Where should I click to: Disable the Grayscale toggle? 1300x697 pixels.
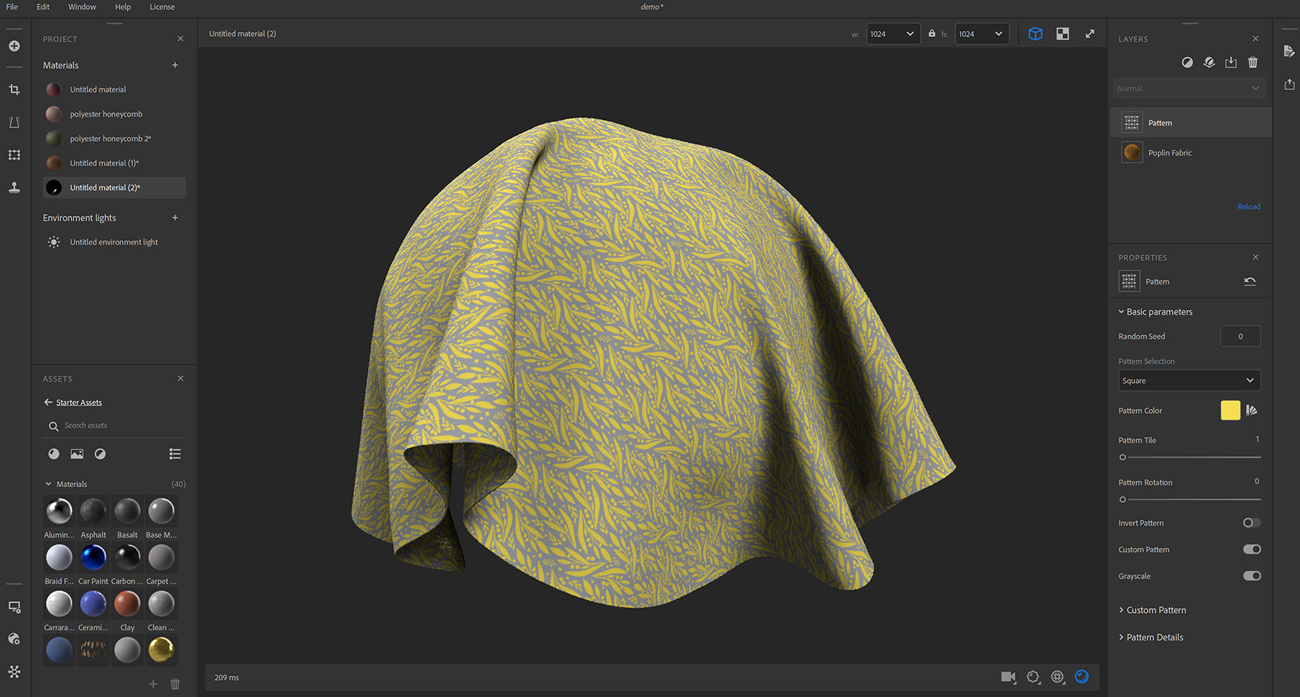(x=1251, y=576)
